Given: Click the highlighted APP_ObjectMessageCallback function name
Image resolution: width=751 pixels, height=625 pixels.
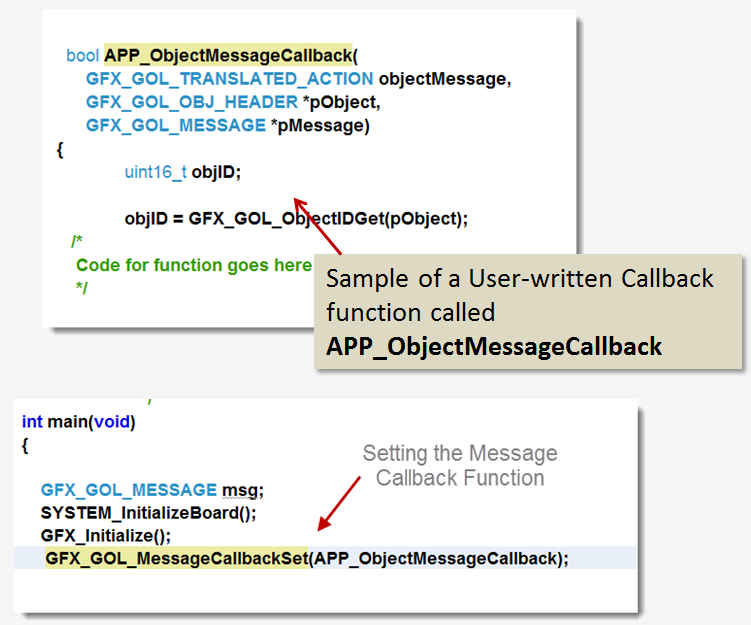Looking at the screenshot, I should click(229, 55).
